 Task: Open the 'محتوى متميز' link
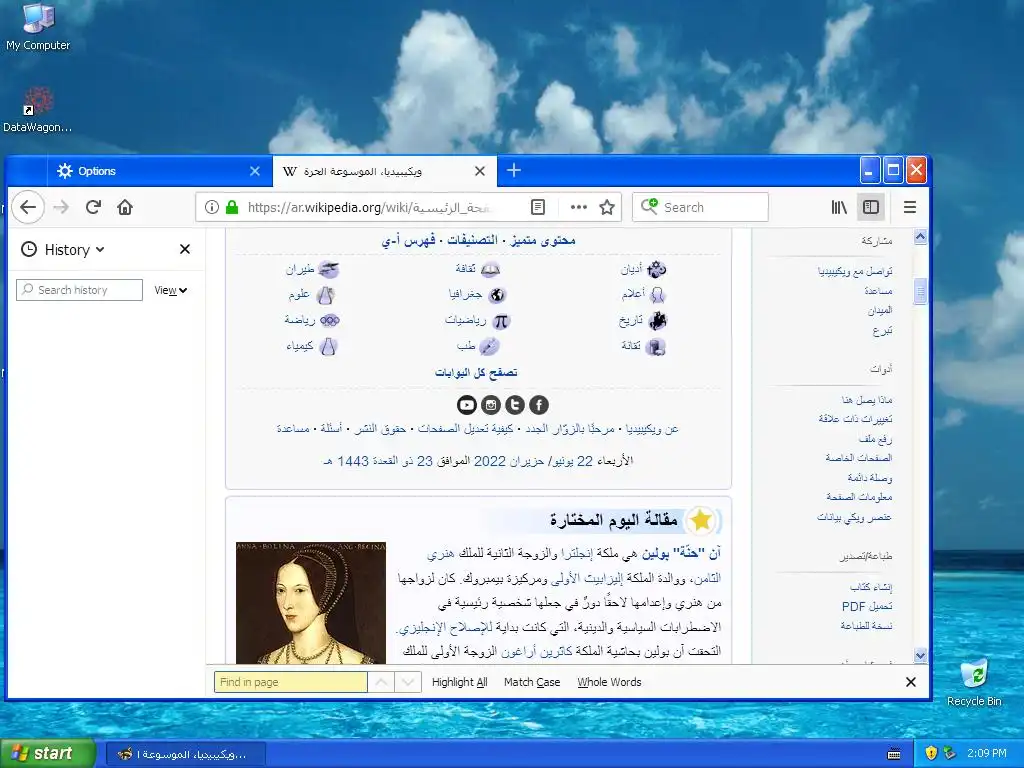[x=543, y=240]
